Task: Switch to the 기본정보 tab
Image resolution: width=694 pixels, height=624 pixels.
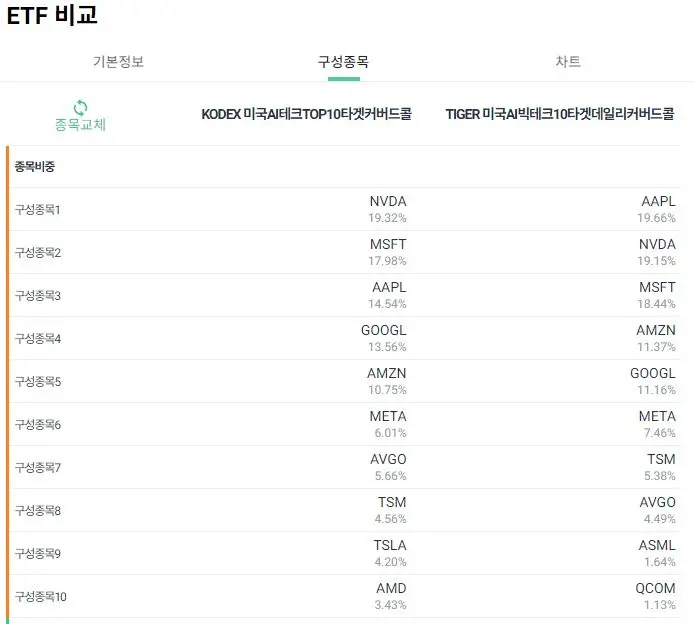Action: tap(118, 62)
